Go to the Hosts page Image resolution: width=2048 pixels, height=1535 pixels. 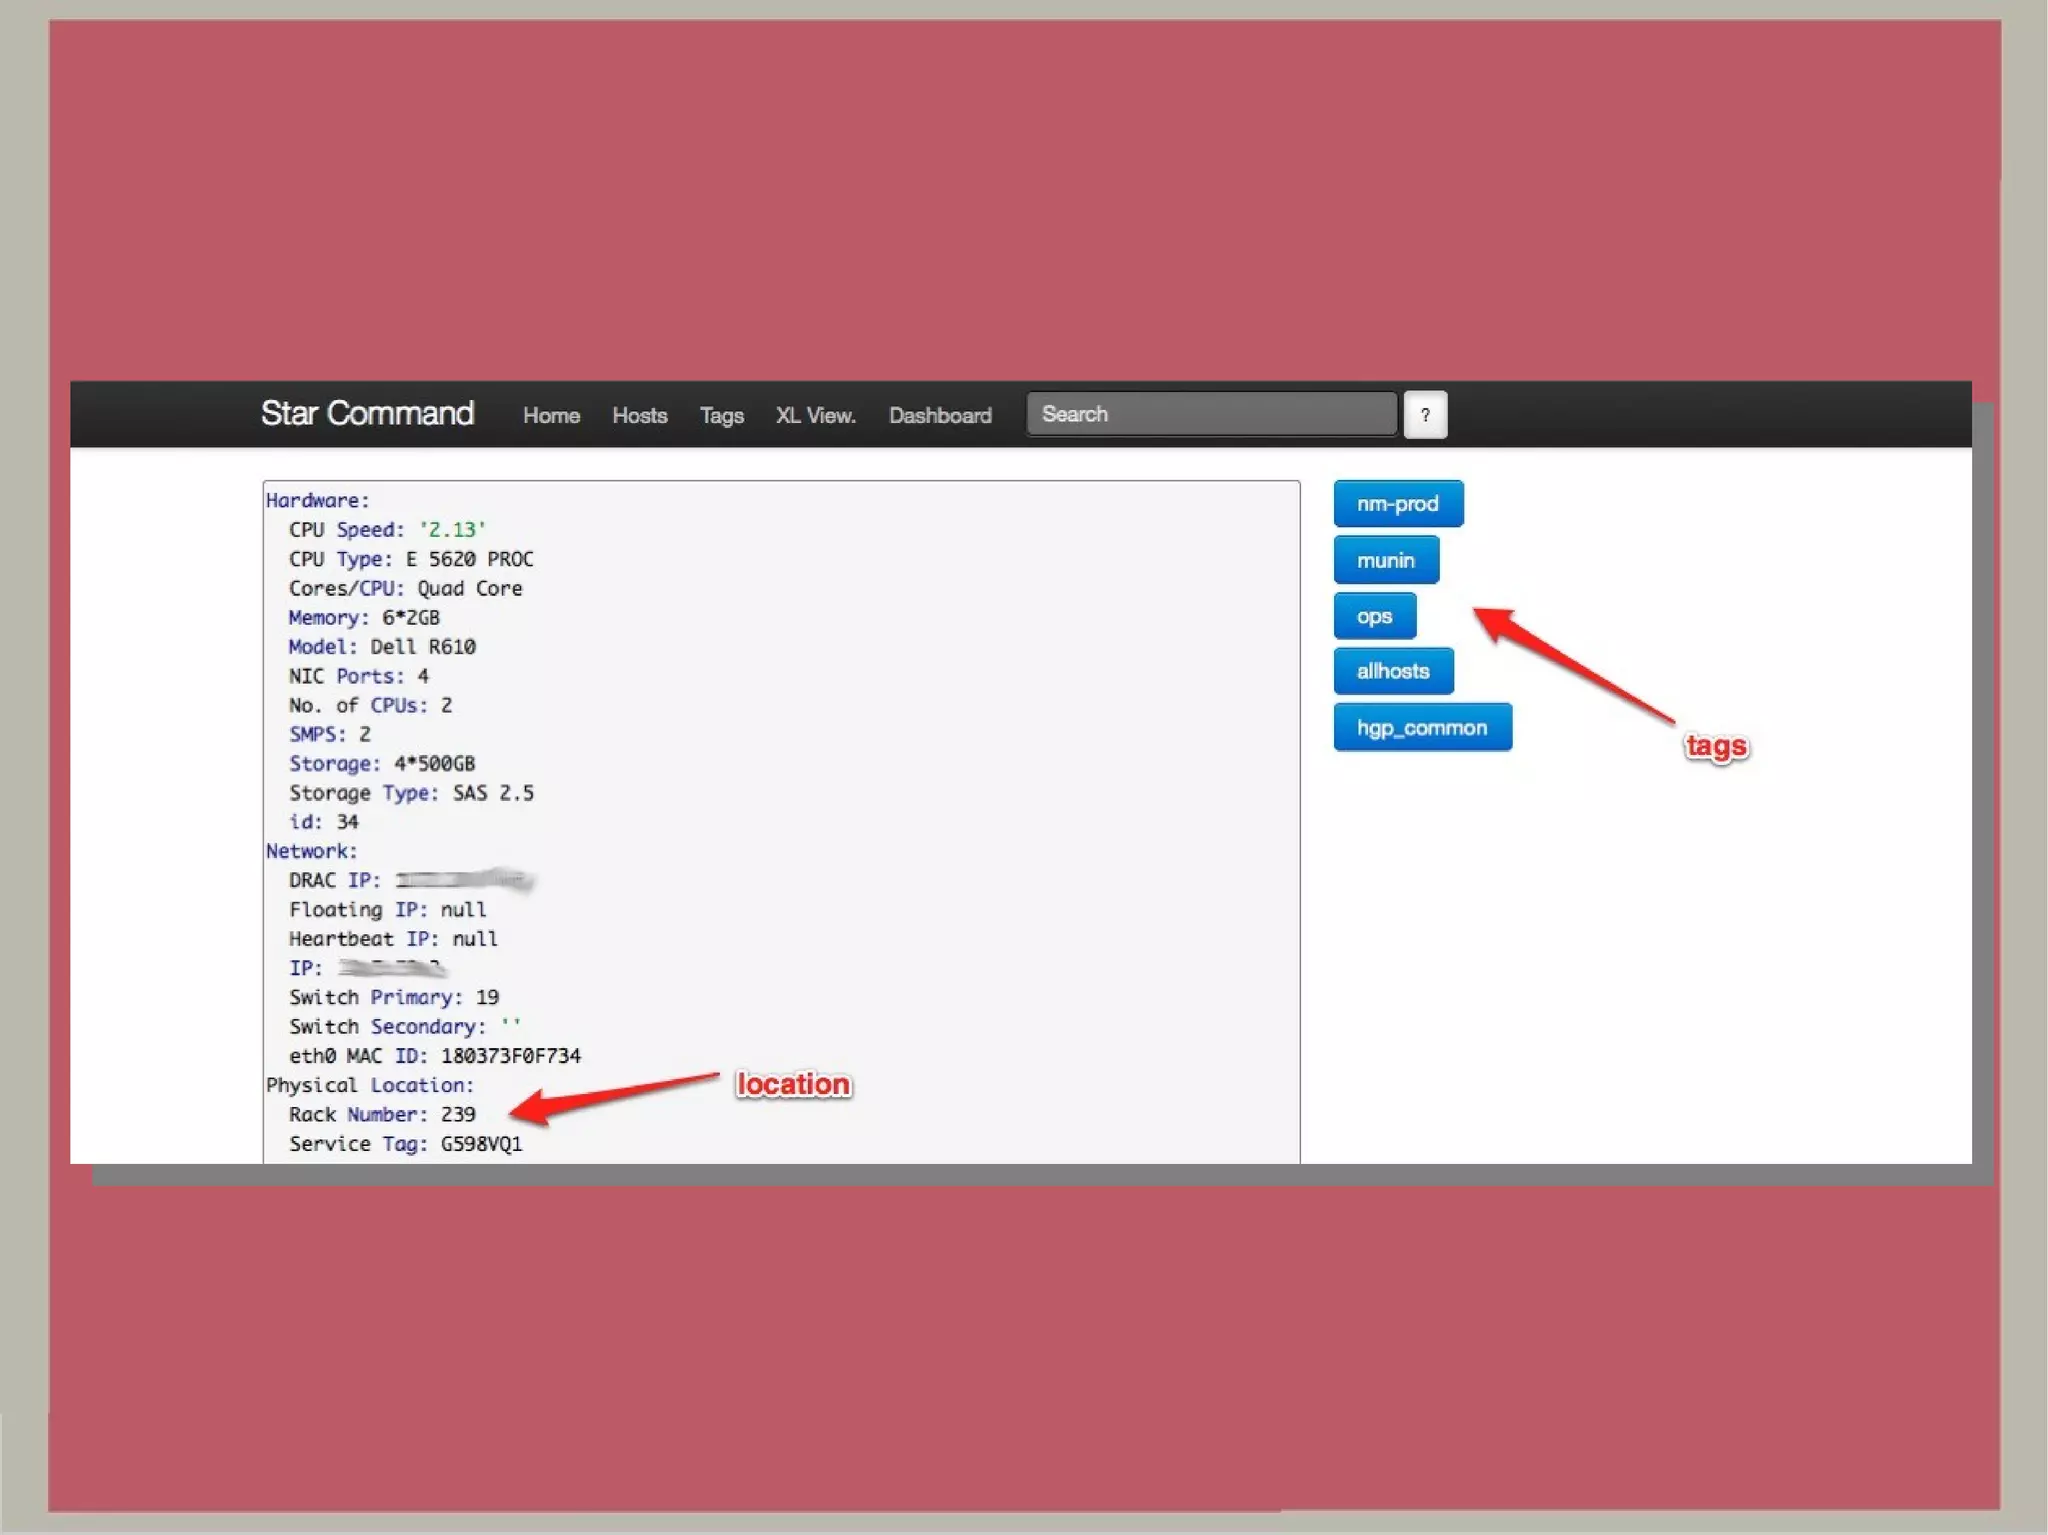[x=639, y=415]
